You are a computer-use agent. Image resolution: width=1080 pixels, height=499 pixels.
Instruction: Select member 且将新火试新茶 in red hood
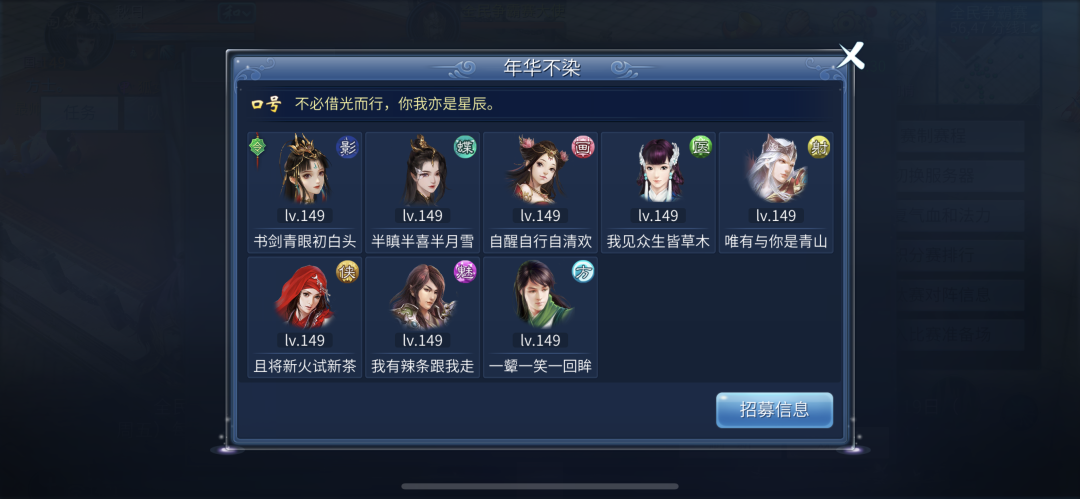(304, 296)
